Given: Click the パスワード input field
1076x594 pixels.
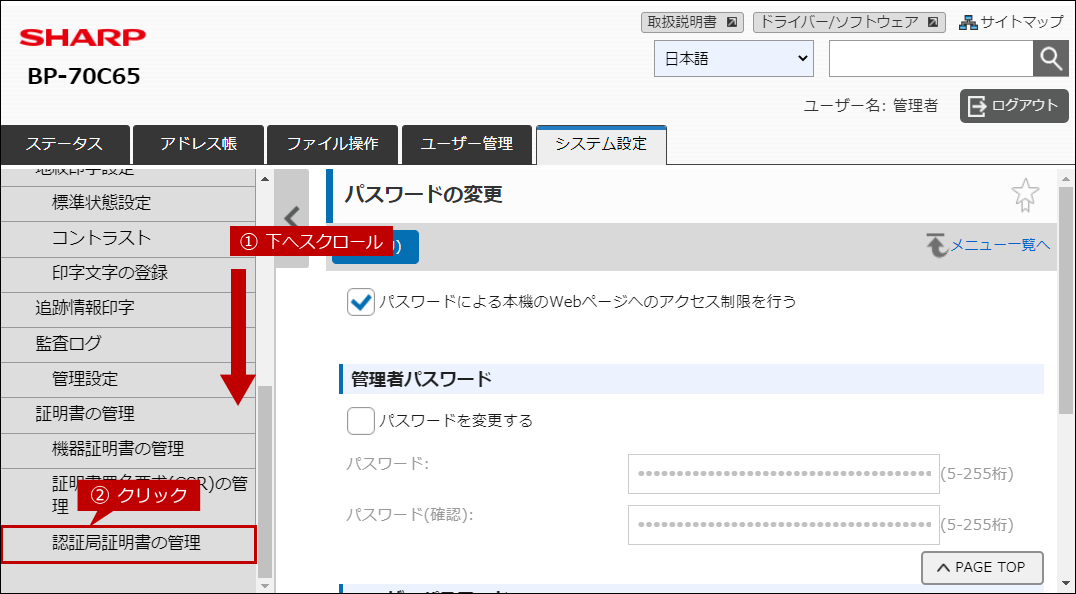Looking at the screenshot, I should 784,474.
